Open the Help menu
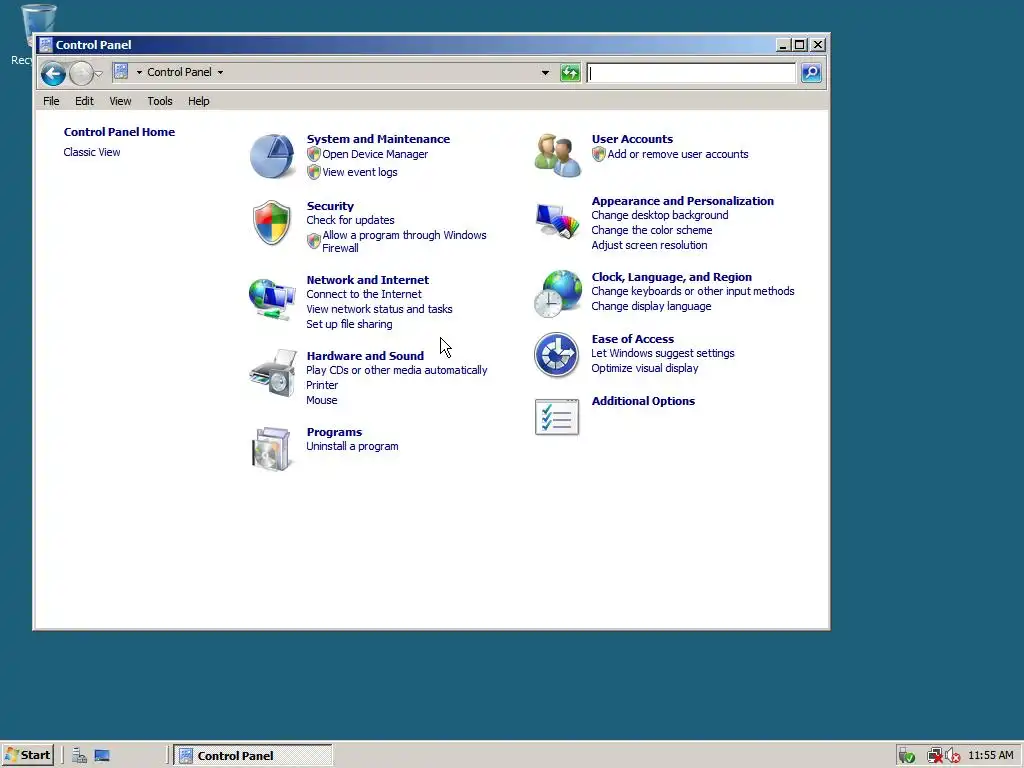 pyautogui.click(x=199, y=101)
